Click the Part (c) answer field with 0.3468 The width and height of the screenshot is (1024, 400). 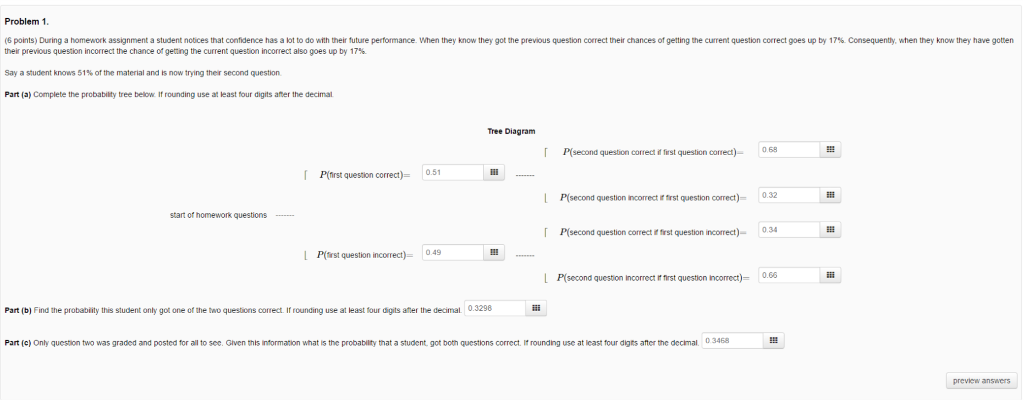pos(733,341)
